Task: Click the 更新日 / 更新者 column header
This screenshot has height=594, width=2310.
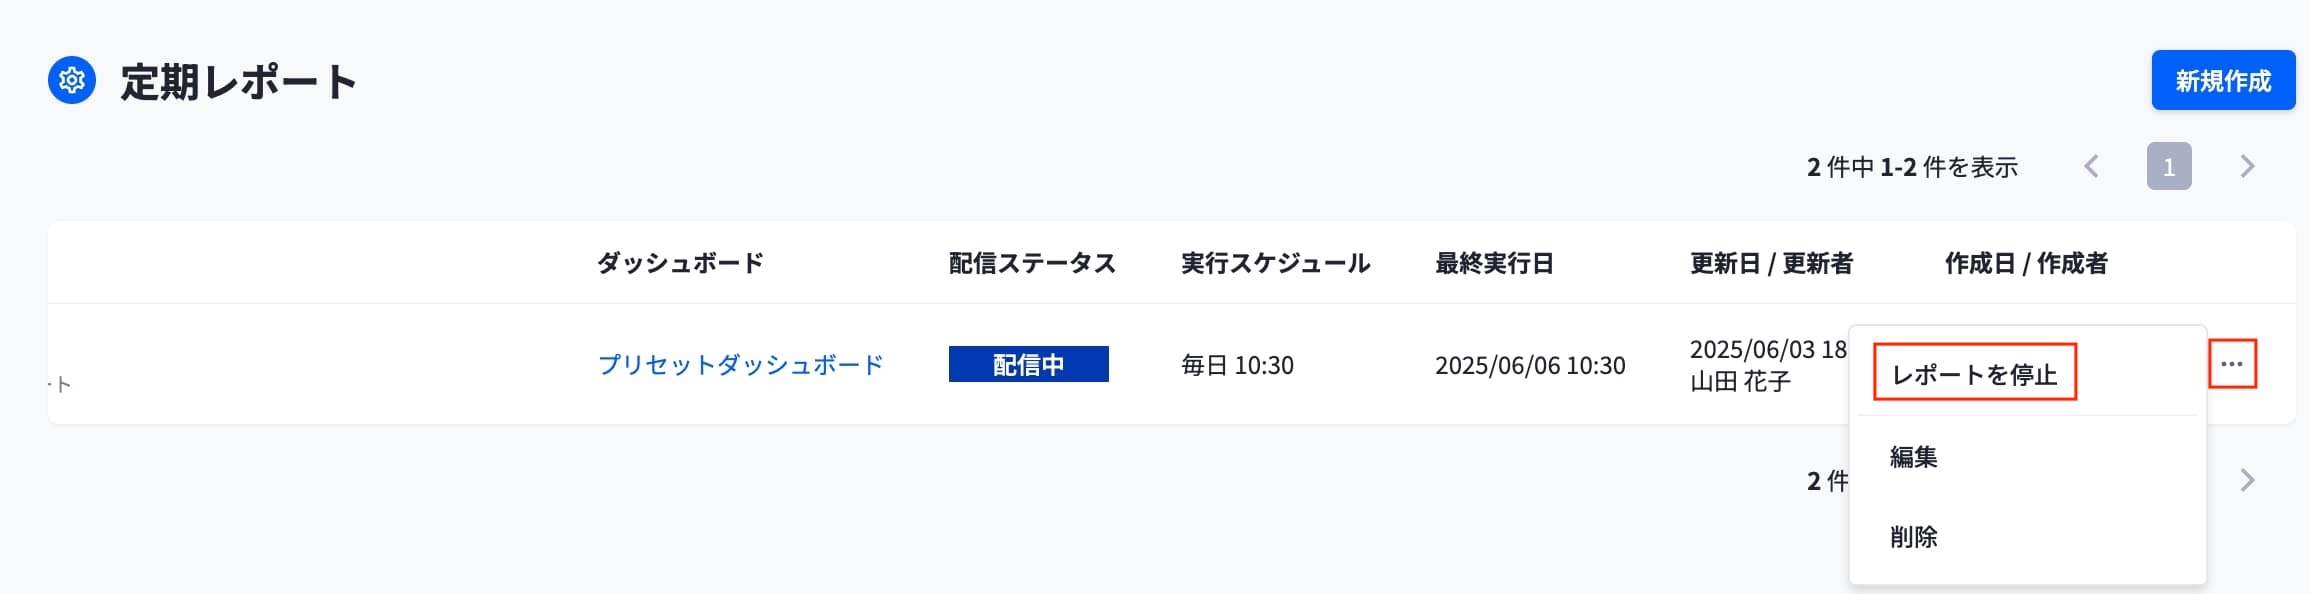Action: [1771, 263]
